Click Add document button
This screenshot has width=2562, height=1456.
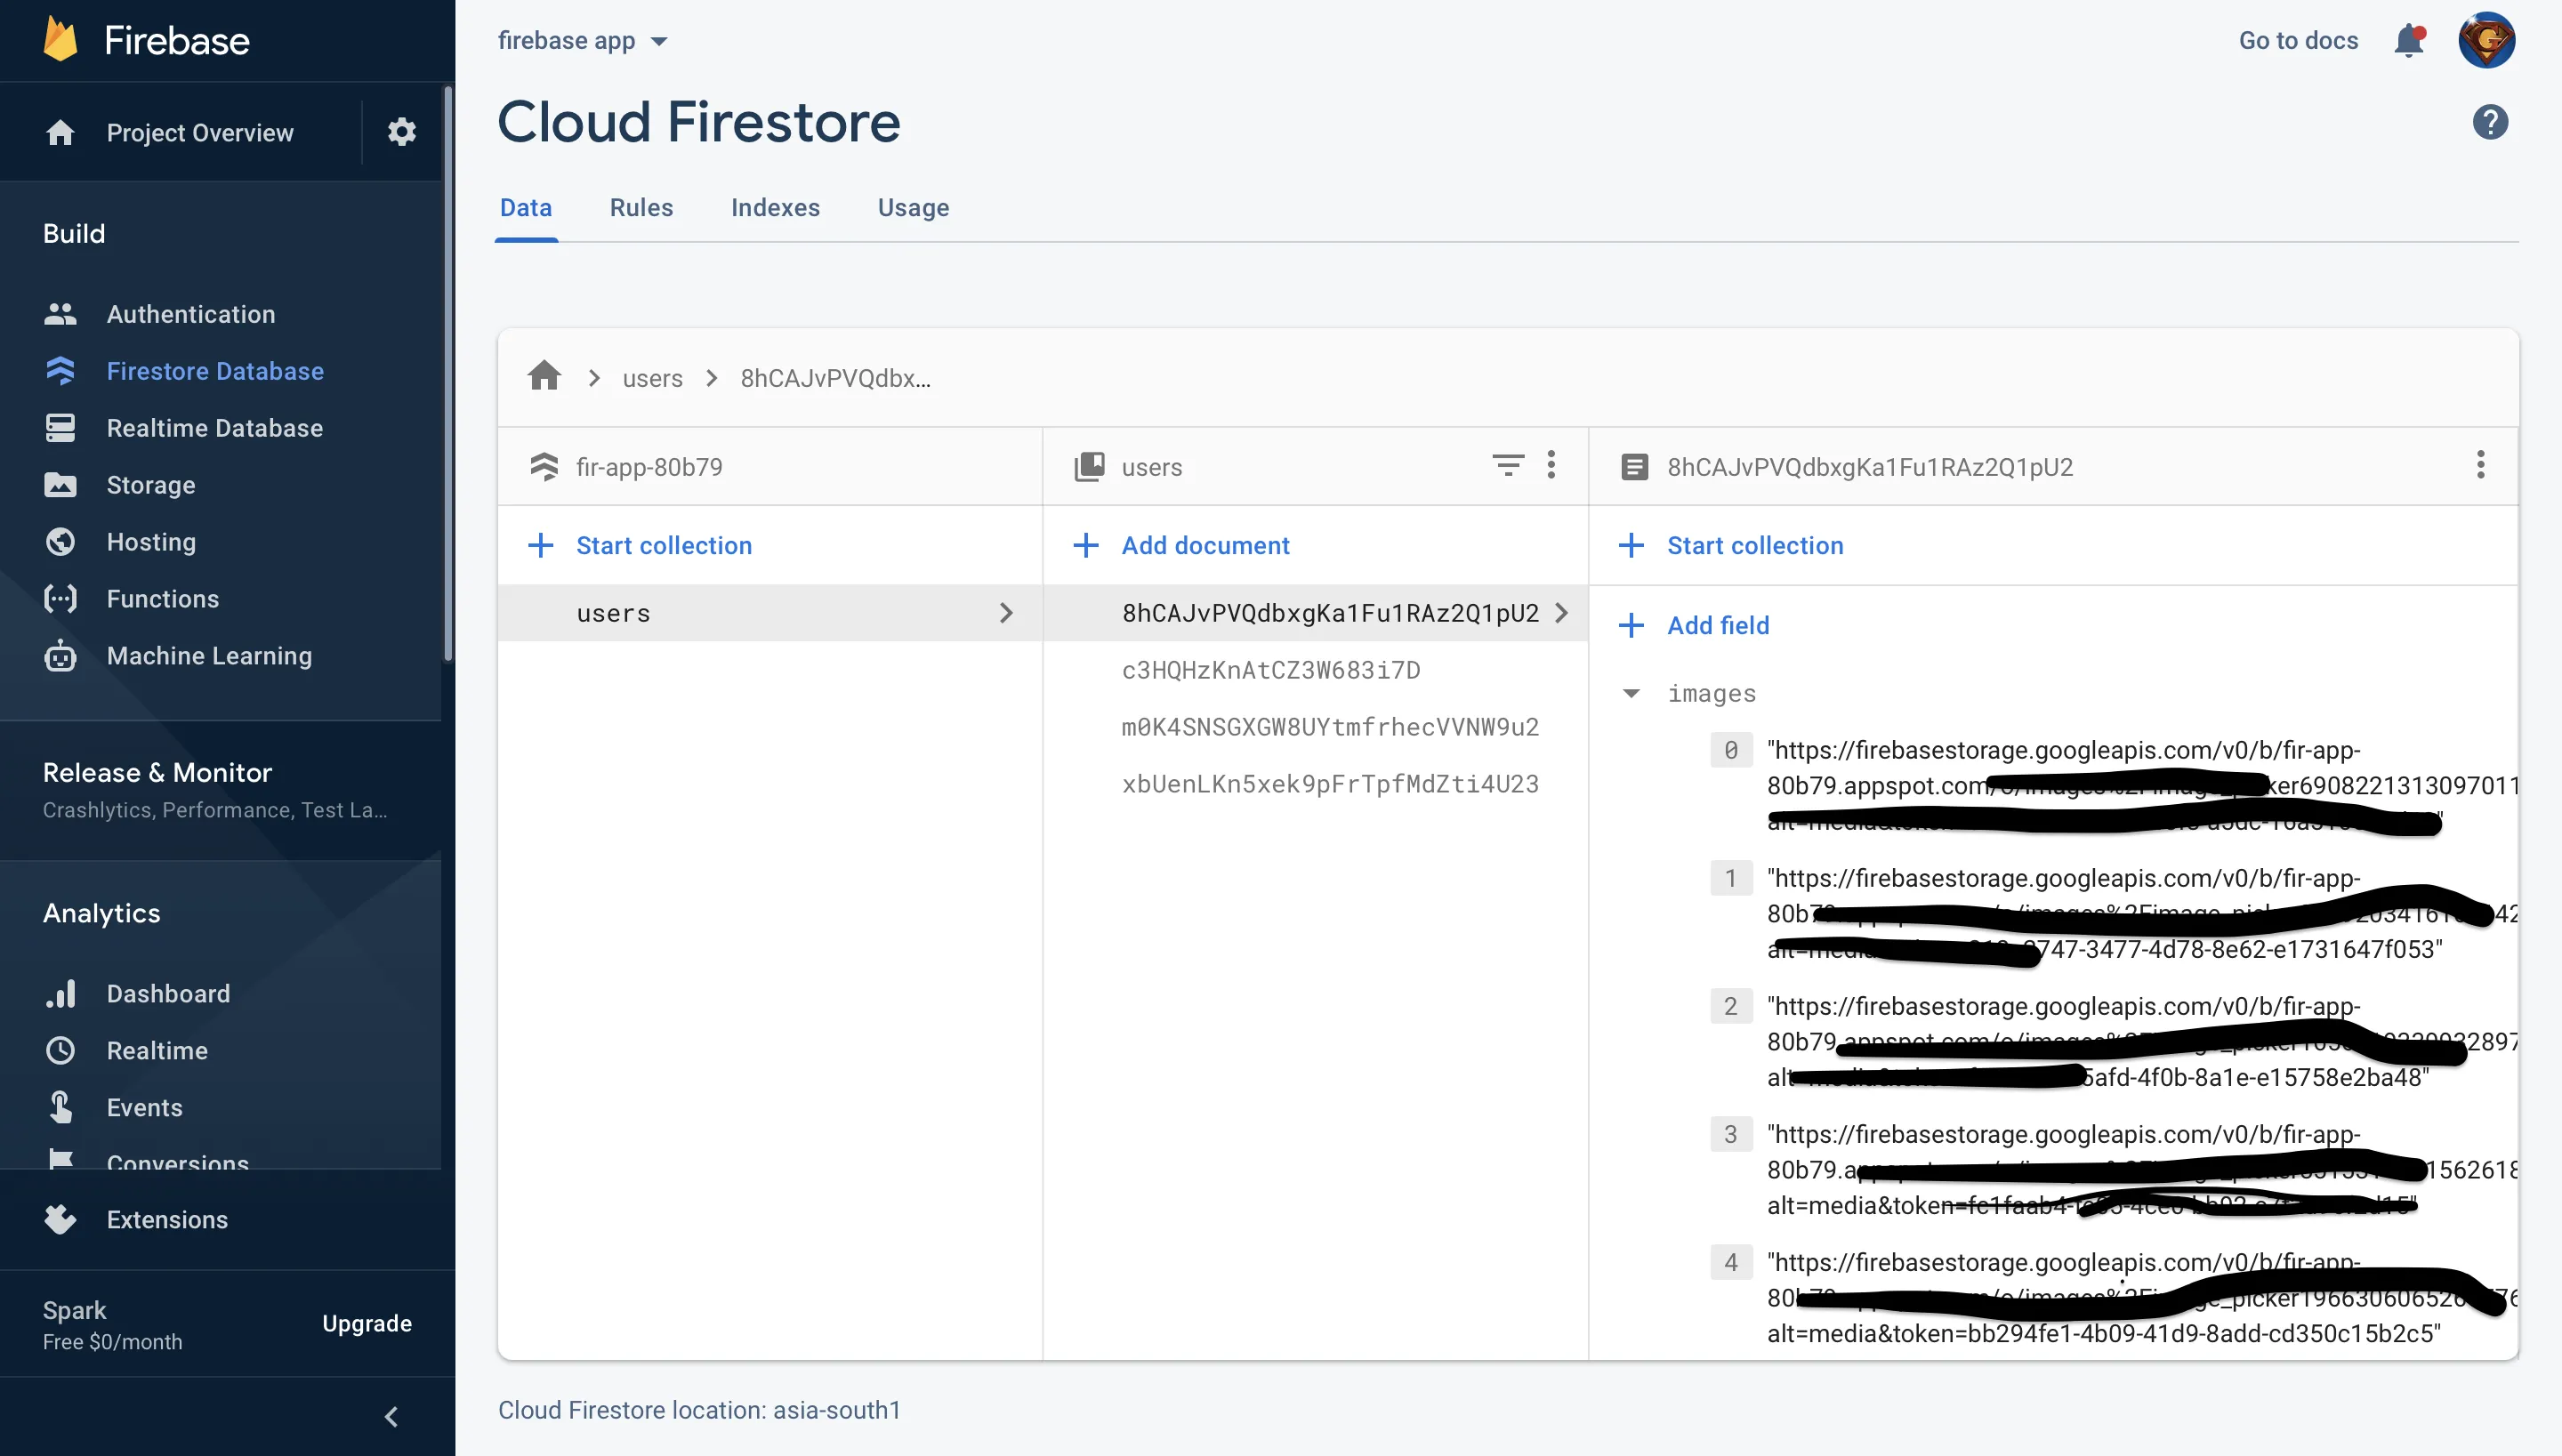(x=1184, y=545)
